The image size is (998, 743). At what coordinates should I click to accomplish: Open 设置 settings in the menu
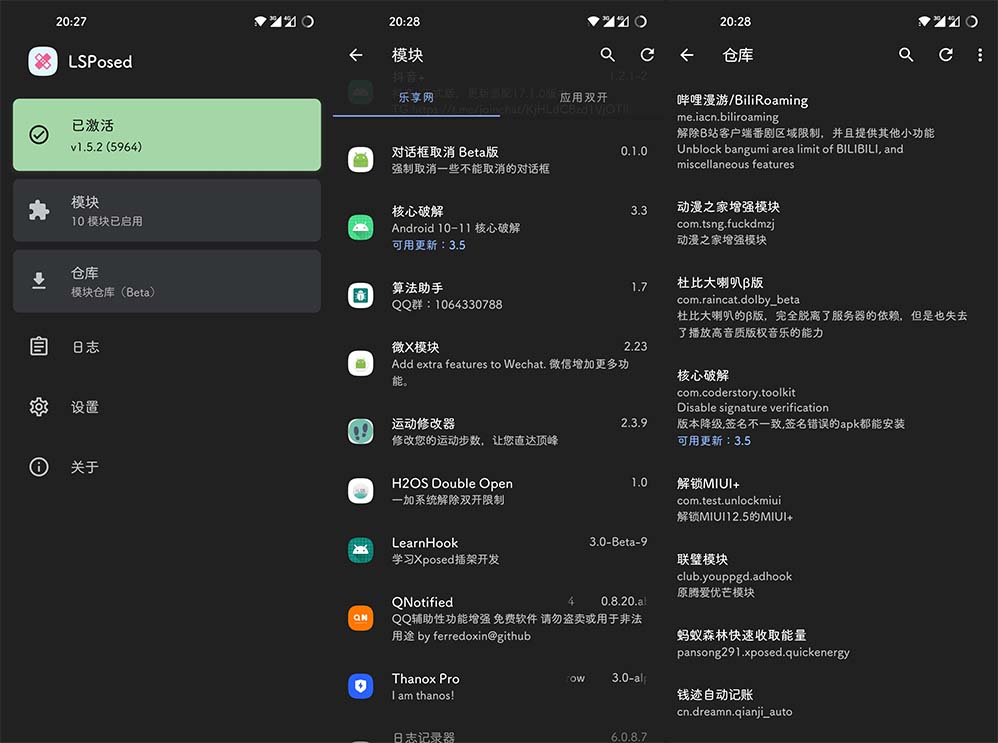tap(85, 407)
